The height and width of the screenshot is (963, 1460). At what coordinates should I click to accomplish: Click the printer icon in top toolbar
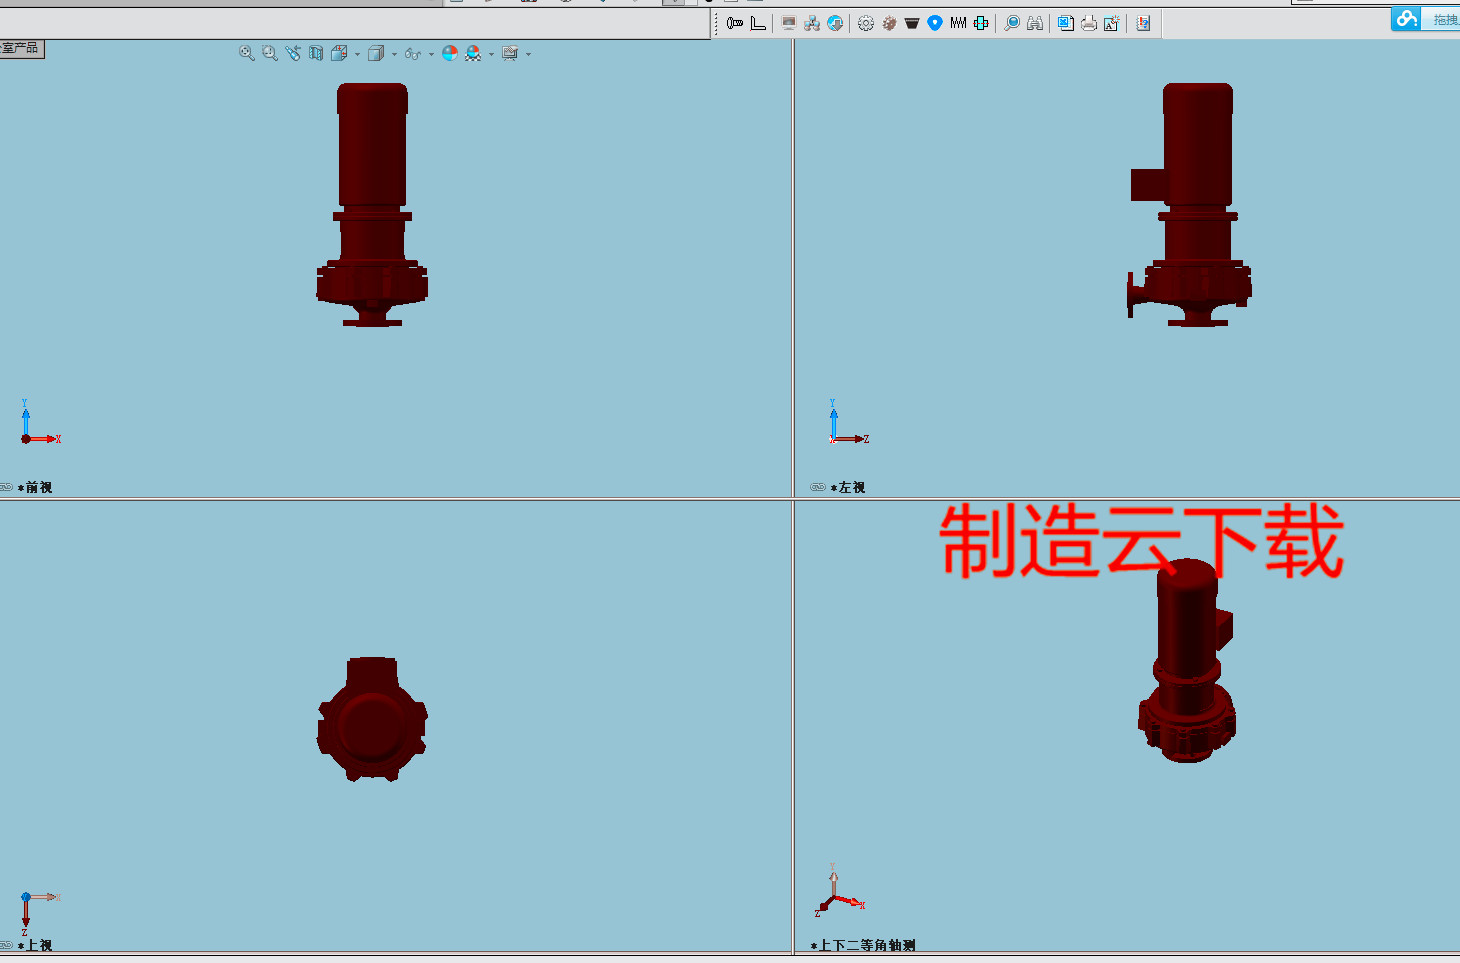[1089, 23]
